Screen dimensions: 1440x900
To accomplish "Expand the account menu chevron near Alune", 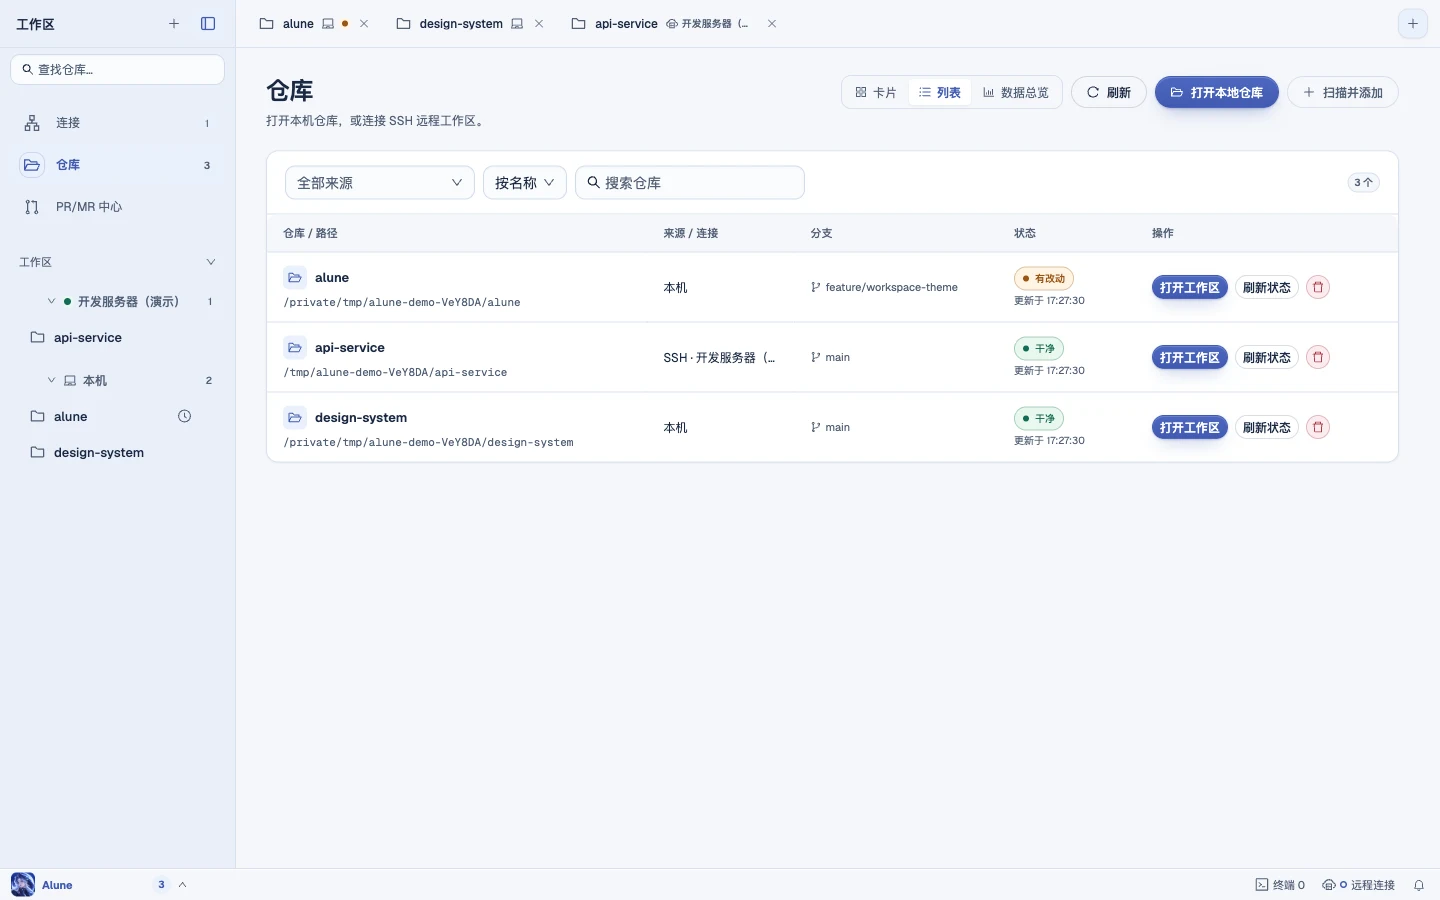I will tap(183, 885).
